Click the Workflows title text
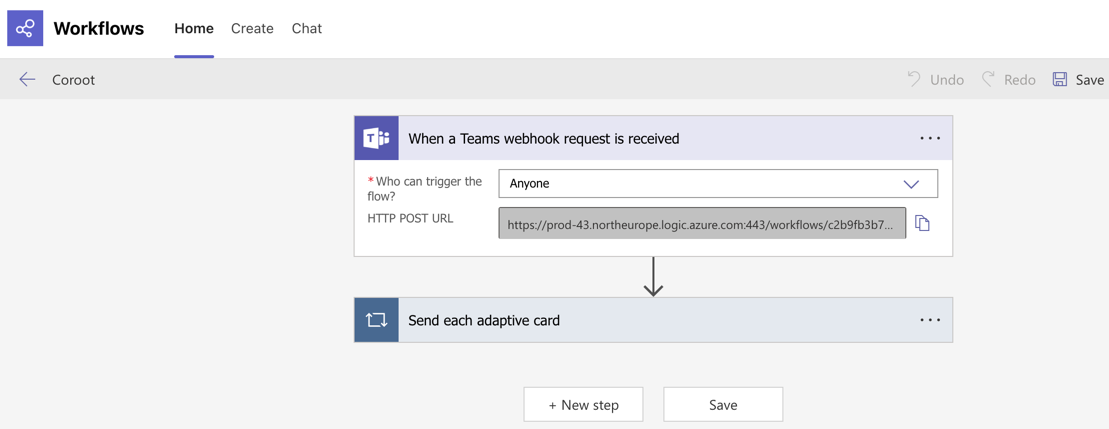Image resolution: width=1109 pixels, height=429 pixels. [99, 29]
